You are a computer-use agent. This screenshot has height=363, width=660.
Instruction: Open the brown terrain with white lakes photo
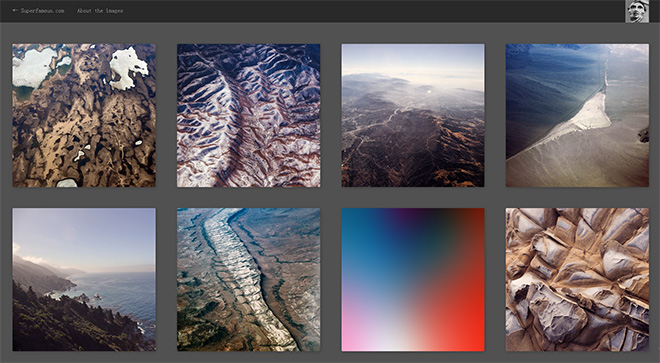point(84,115)
